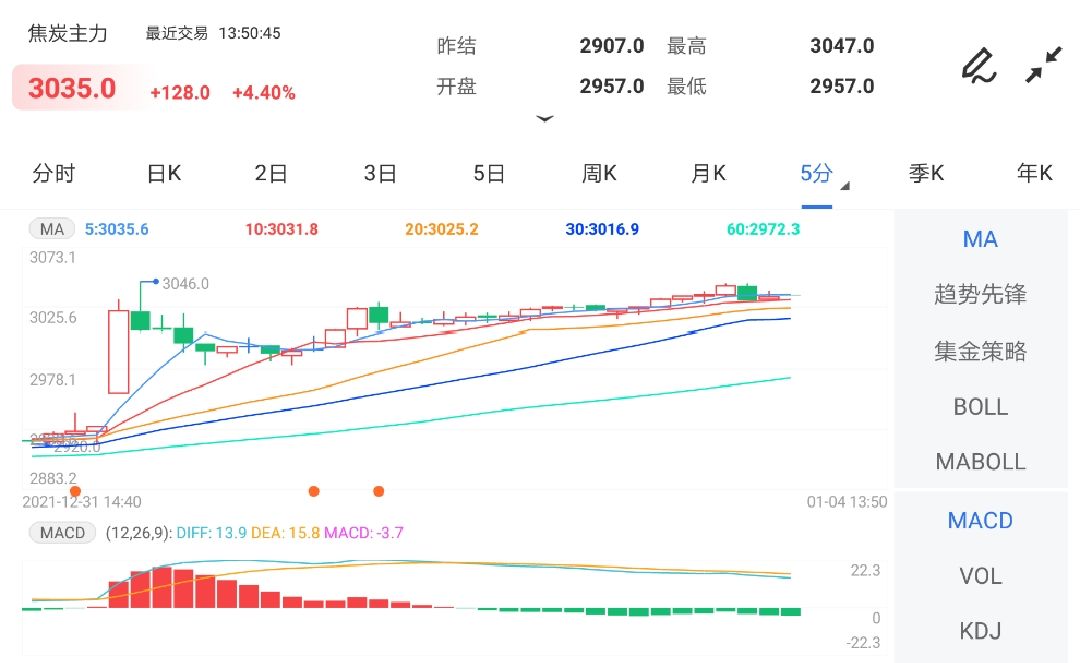
Task: Click the 60:2972.3 MA60 value
Action: point(763,229)
